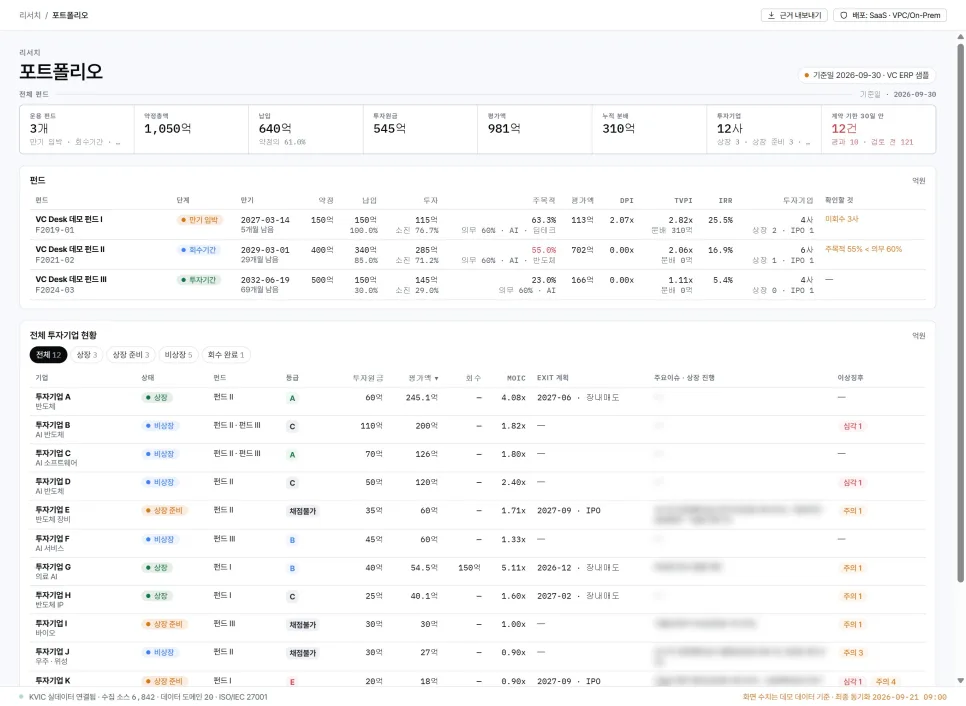966x706 pixels.
Task: Select company 투자기업 F
Action: [x=477, y=543]
